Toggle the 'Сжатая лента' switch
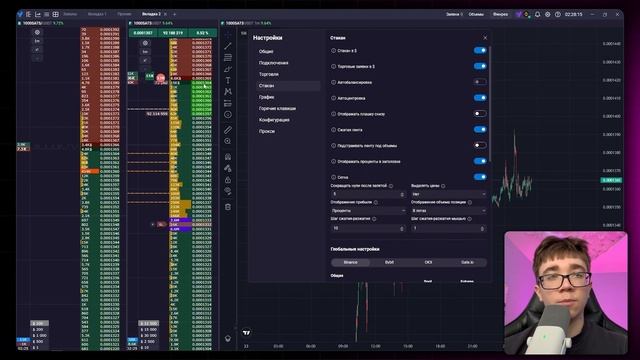This screenshot has height=360, width=640. point(480,129)
